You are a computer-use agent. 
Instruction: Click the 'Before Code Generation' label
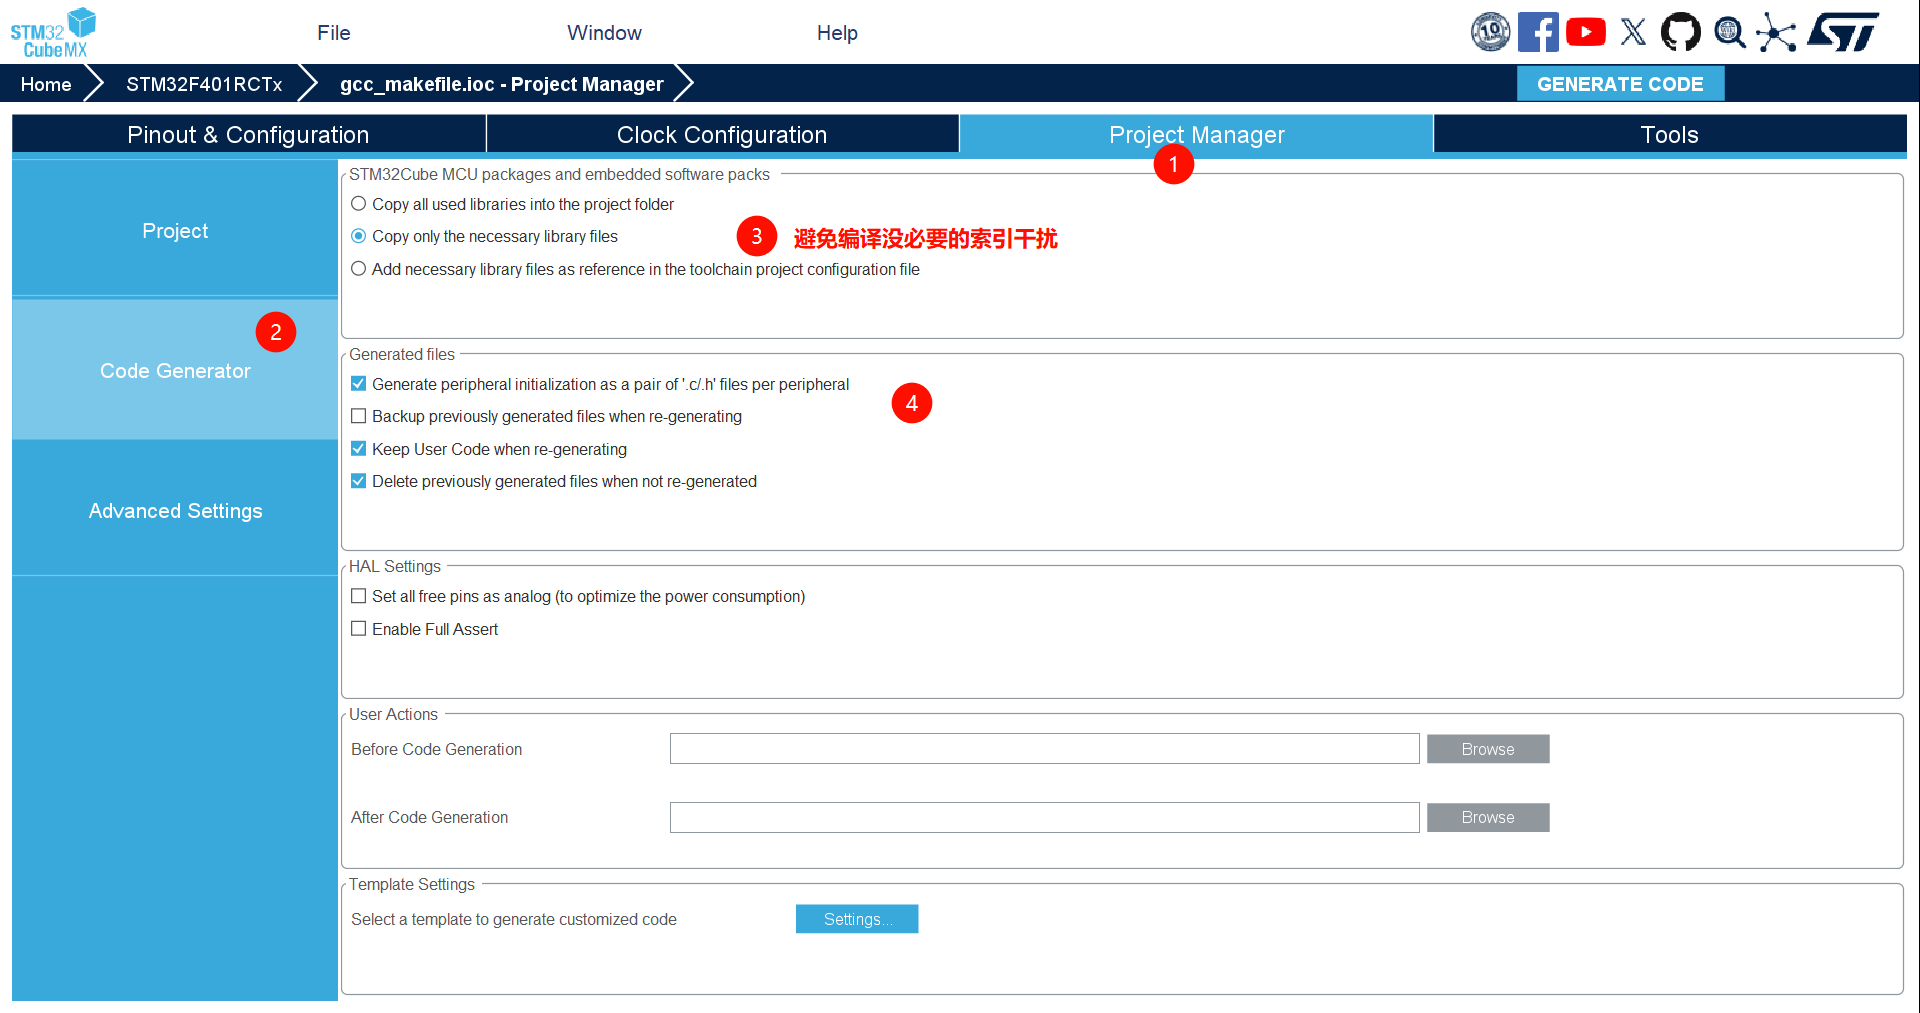(436, 749)
